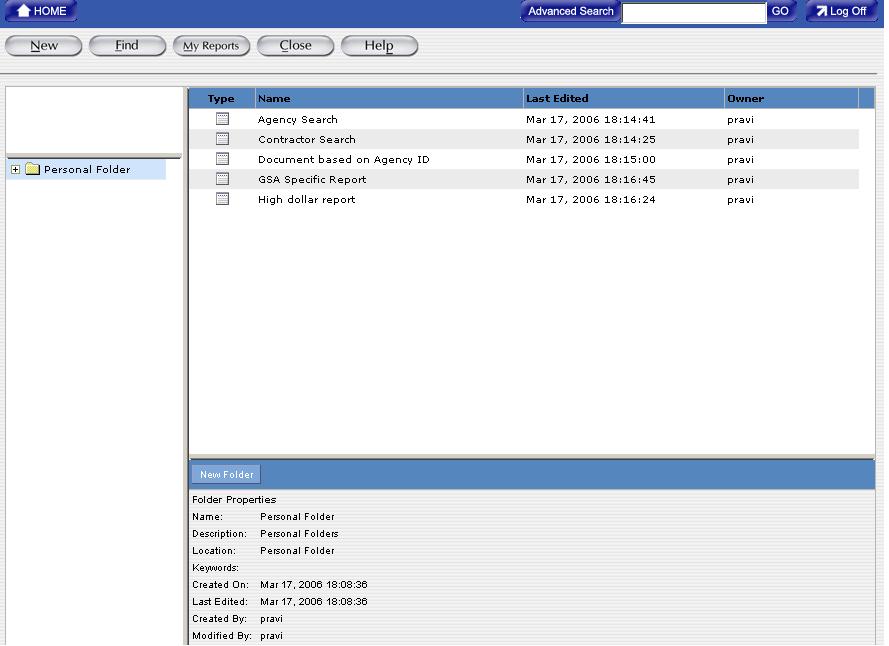889x646 pixels.
Task: Click the High dollar report type icon
Action: (222, 199)
